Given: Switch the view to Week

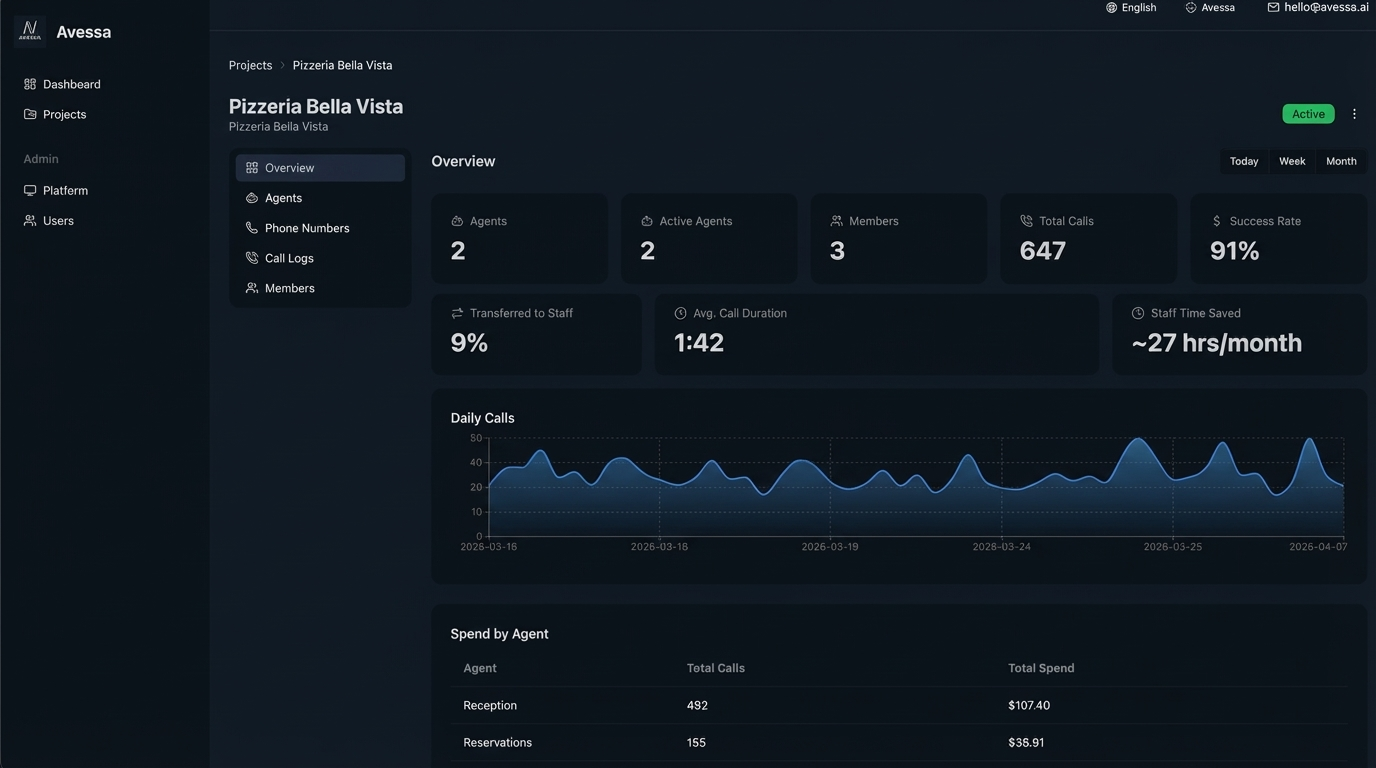Looking at the screenshot, I should (x=1291, y=161).
